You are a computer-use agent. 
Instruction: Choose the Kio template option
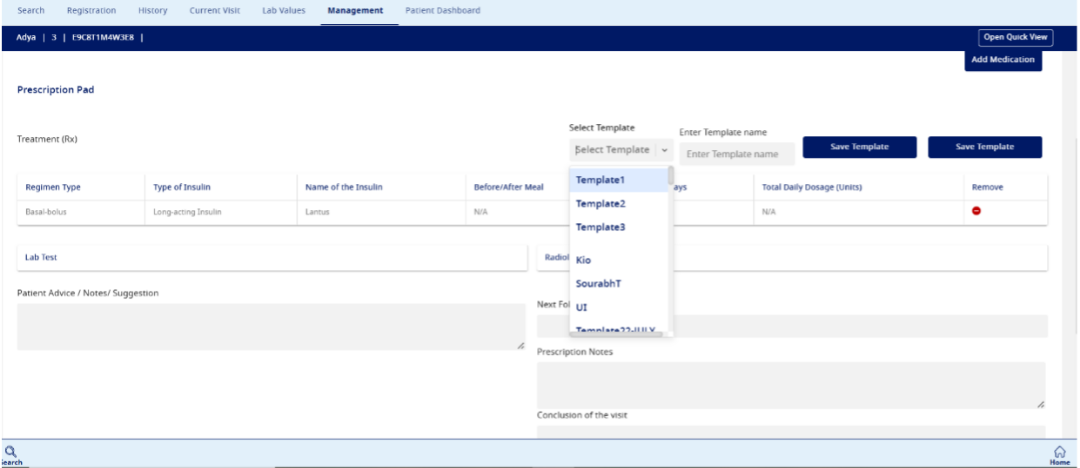tap(584, 260)
